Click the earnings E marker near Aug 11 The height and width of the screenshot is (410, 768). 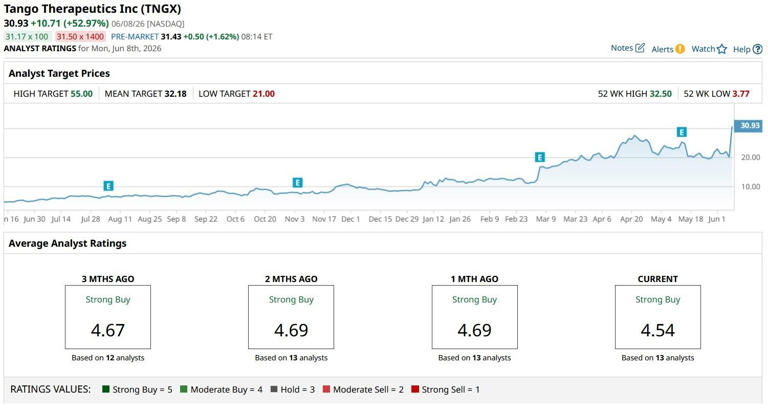point(108,186)
